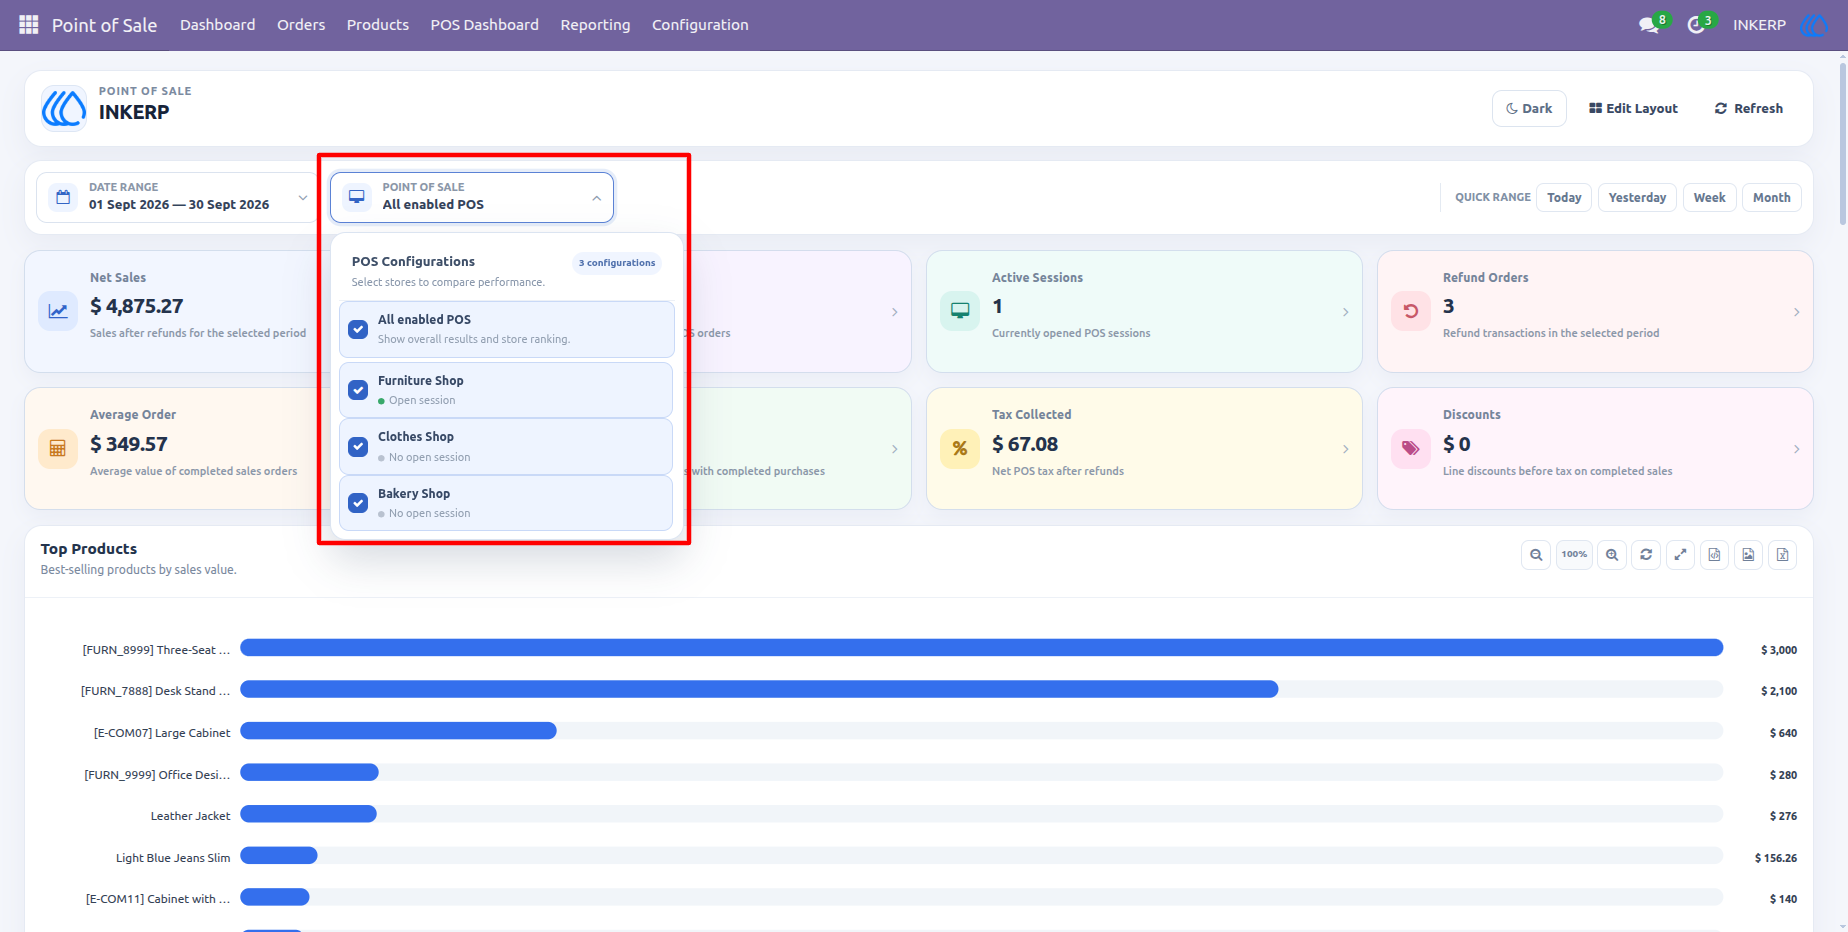Uncheck the All enabled POS checkbox
The image size is (1848, 932).
(358, 329)
